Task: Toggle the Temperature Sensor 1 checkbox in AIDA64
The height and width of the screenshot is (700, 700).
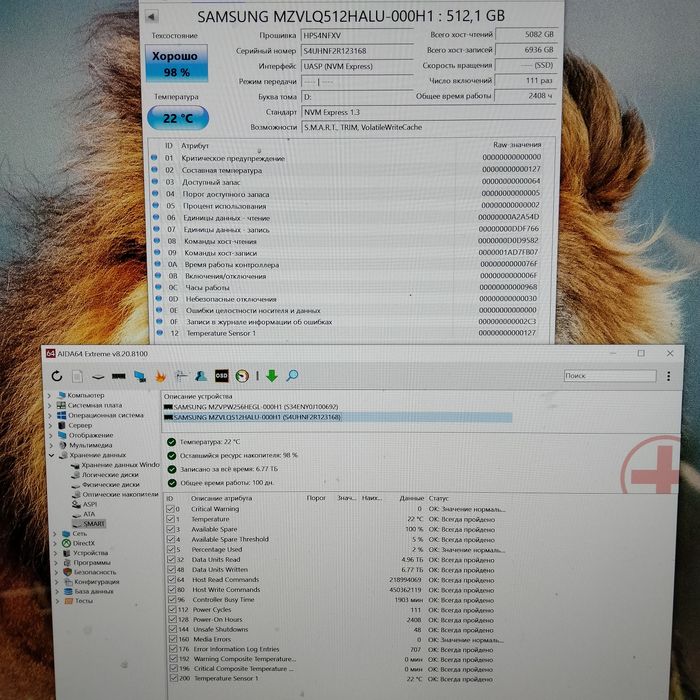Action: pos(174,678)
